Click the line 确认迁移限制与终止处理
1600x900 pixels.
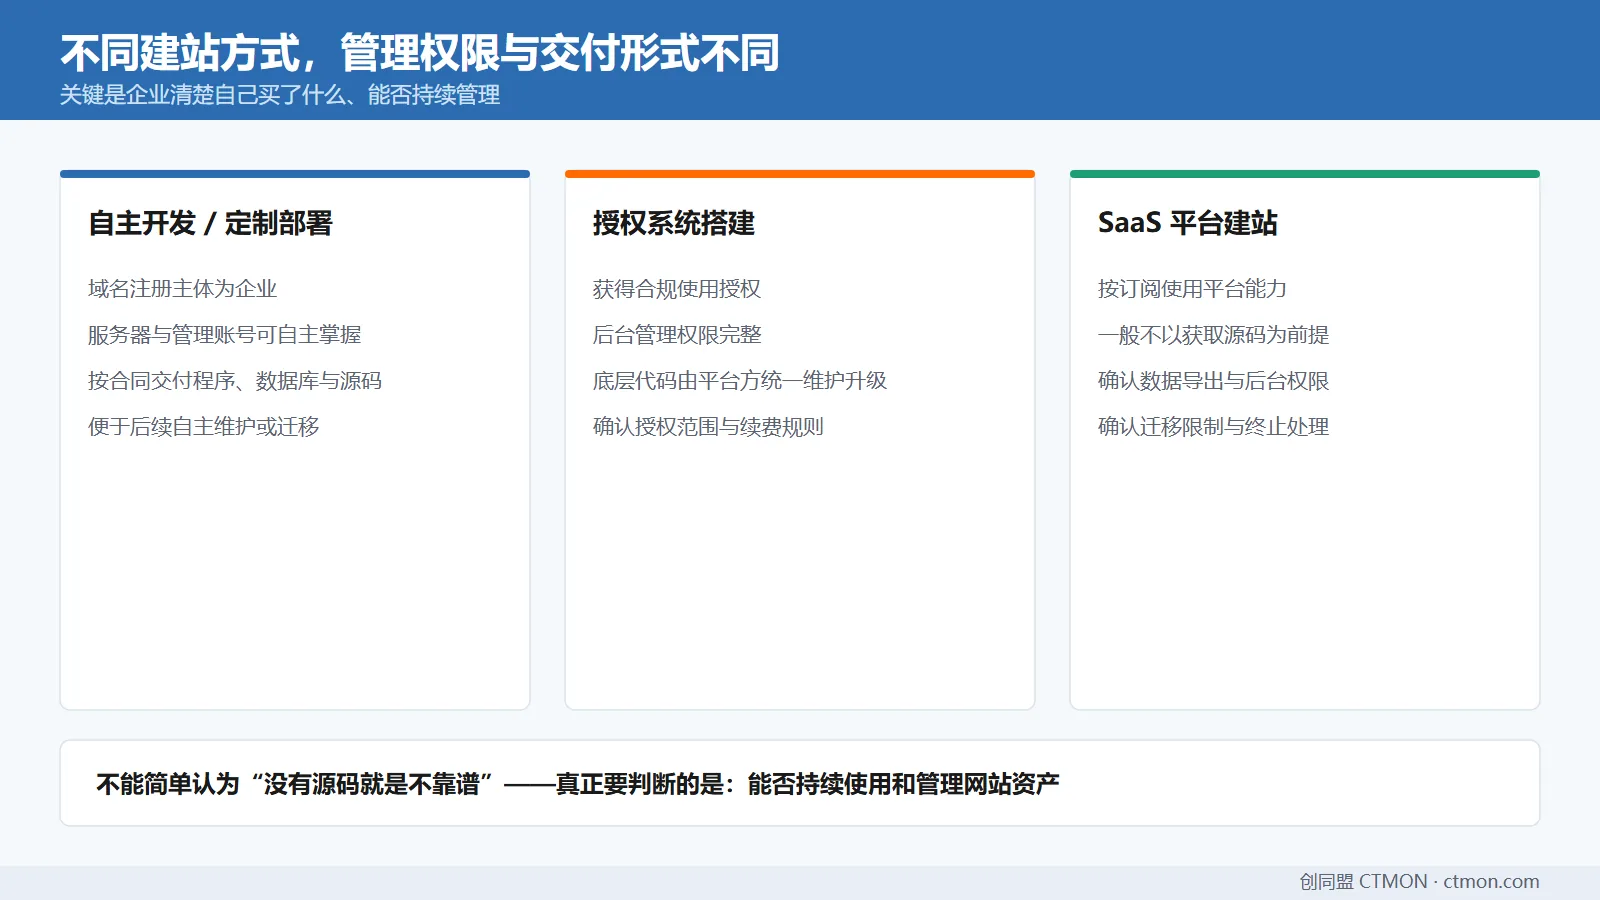tap(1213, 427)
